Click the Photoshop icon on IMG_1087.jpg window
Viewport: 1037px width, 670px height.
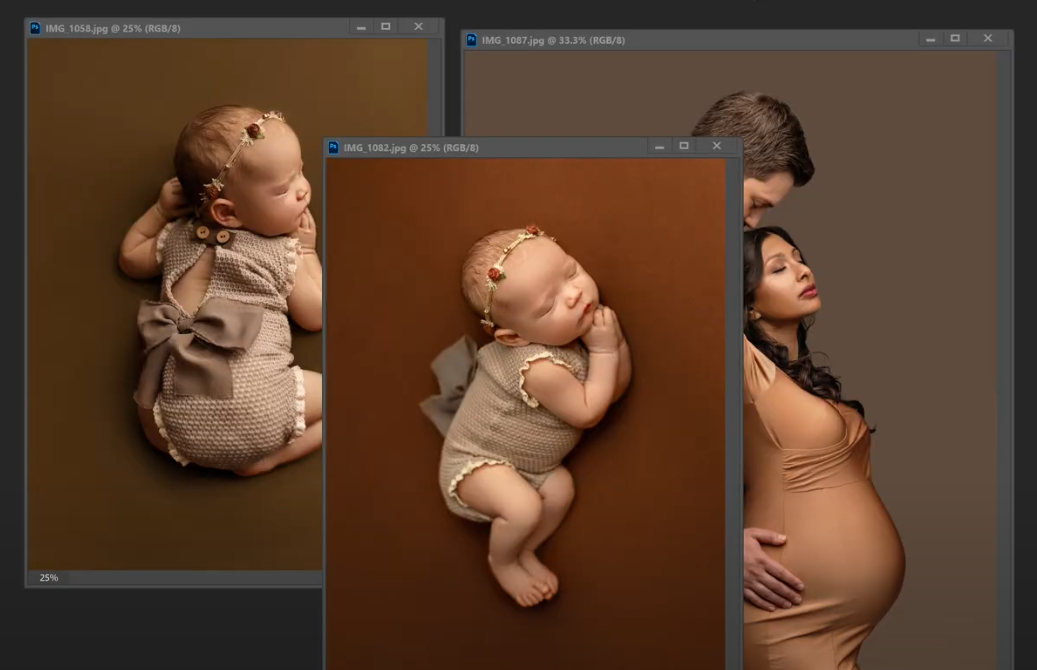tap(472, 40)
